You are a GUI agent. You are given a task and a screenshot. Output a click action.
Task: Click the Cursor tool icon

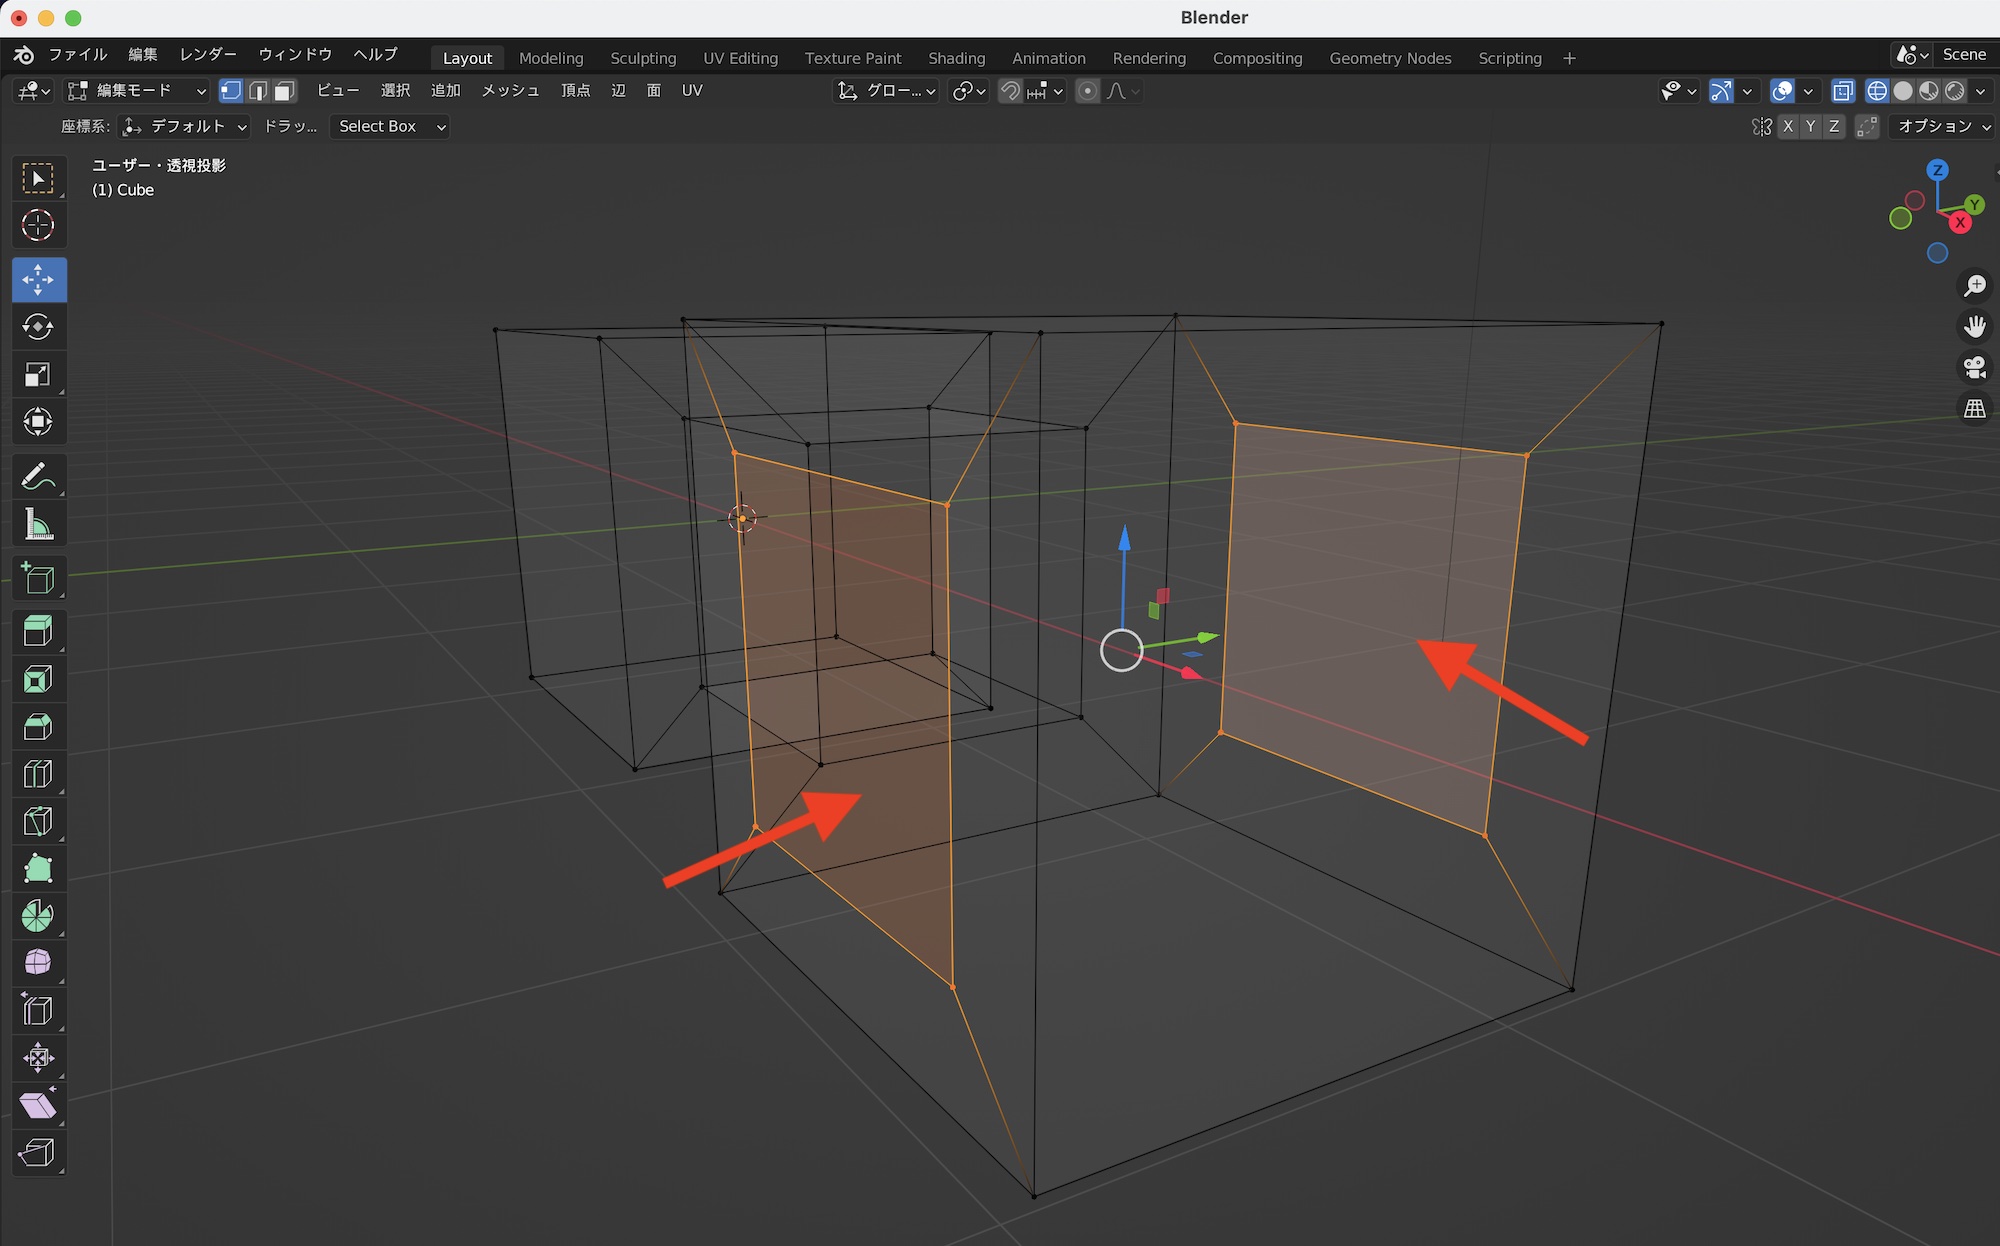click(38, 226)
